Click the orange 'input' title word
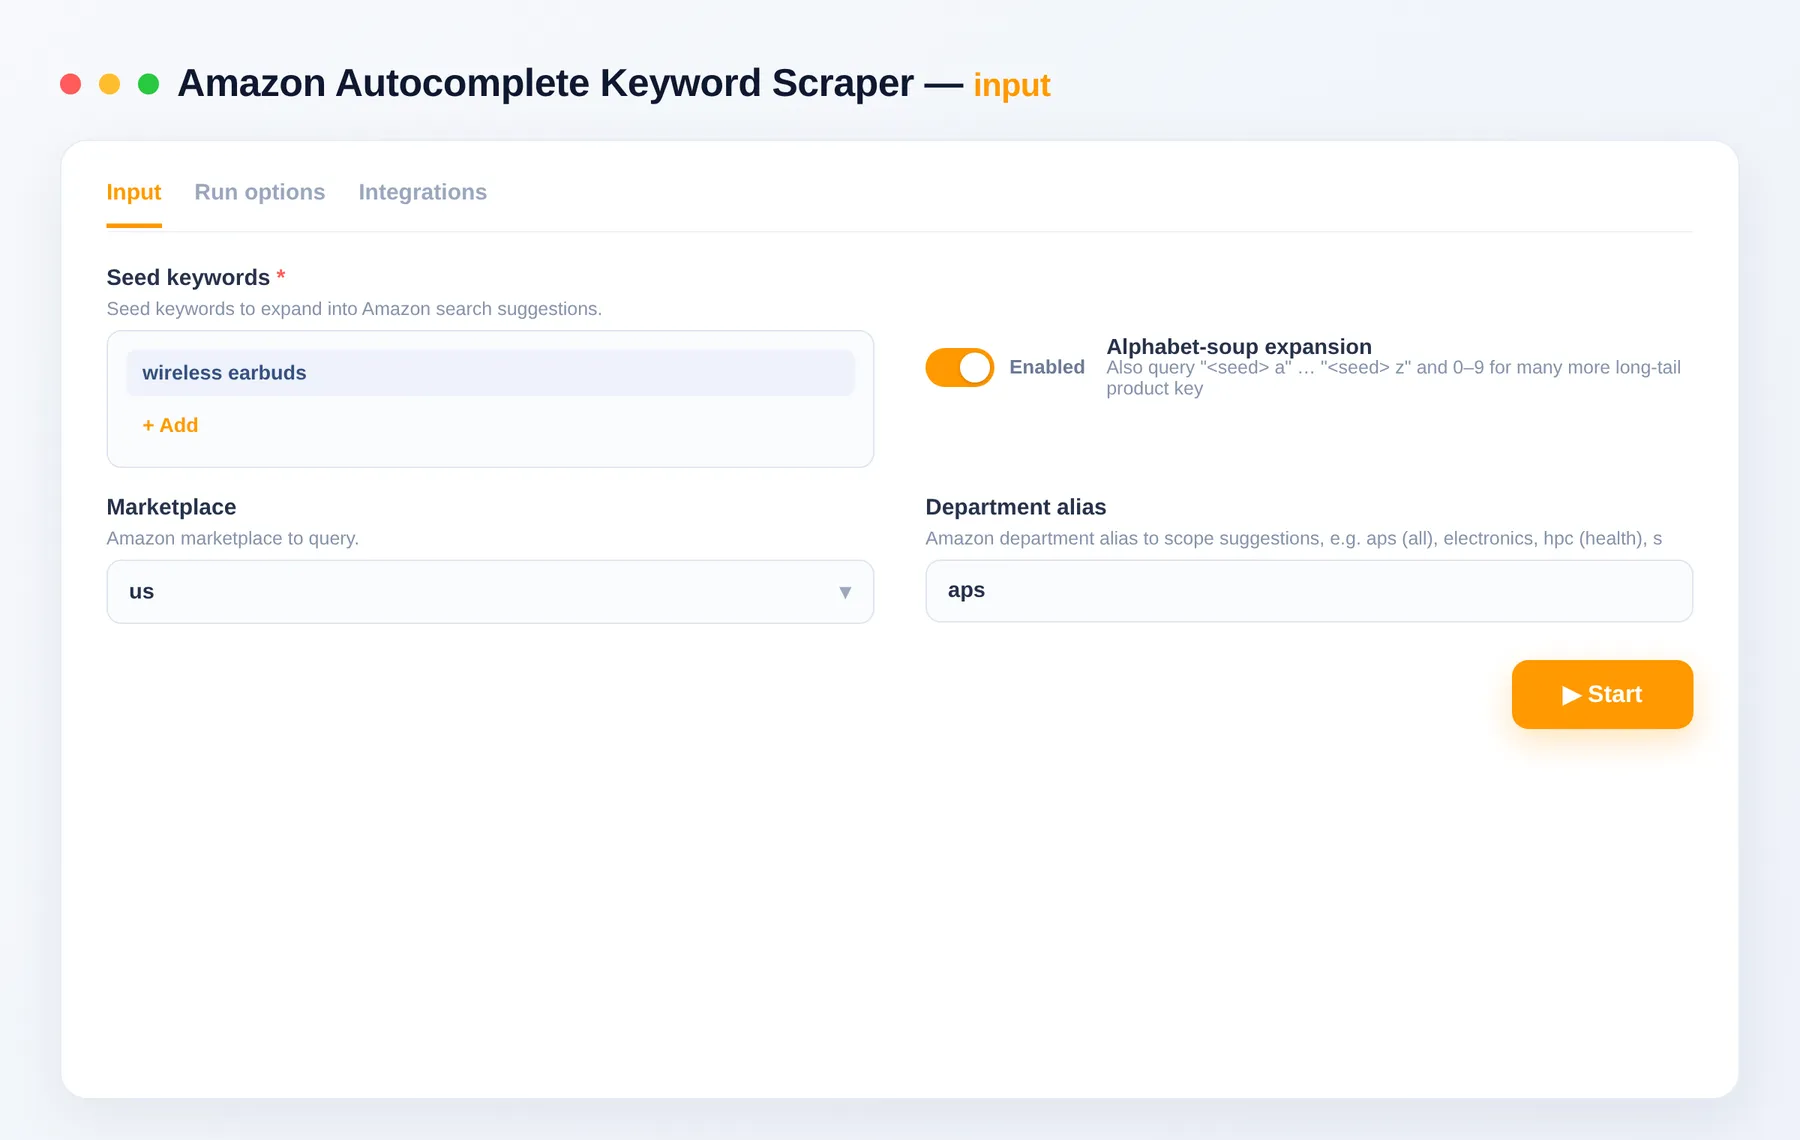Viewport: 1800px width, 1140px height. point(1012,85)
